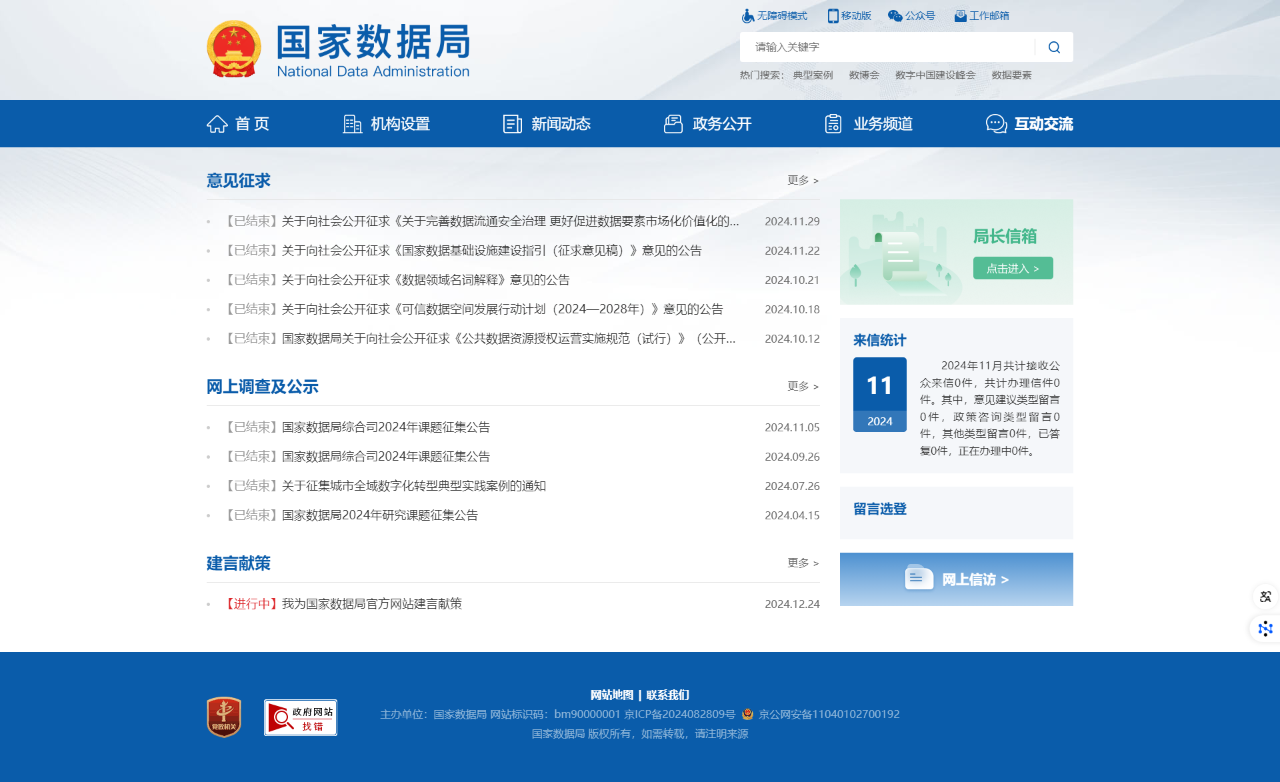This screenshot has width=1280, height=782.
Task: Click the police badge icon beside 京公网安备
Action: coord(748,714)
